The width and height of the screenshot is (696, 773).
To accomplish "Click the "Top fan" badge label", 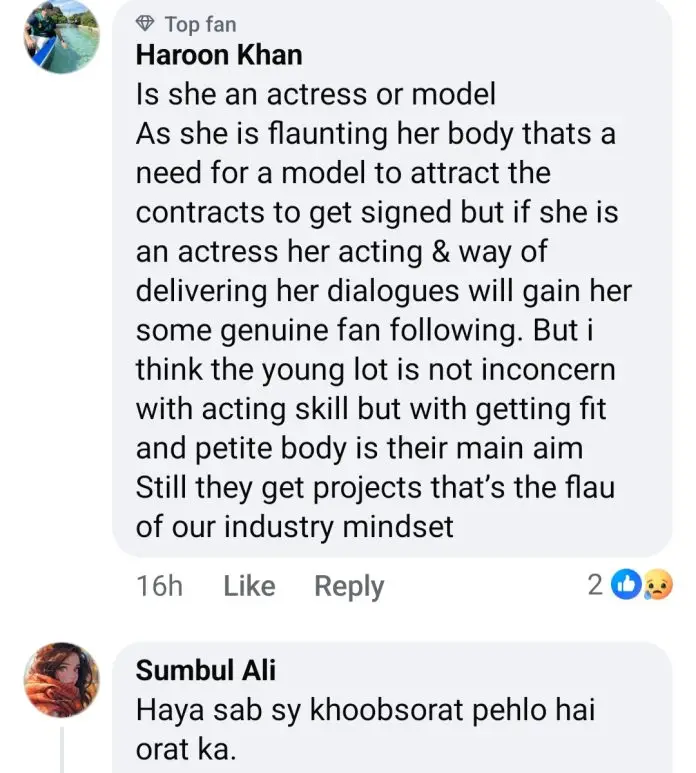I will (200, 24).
